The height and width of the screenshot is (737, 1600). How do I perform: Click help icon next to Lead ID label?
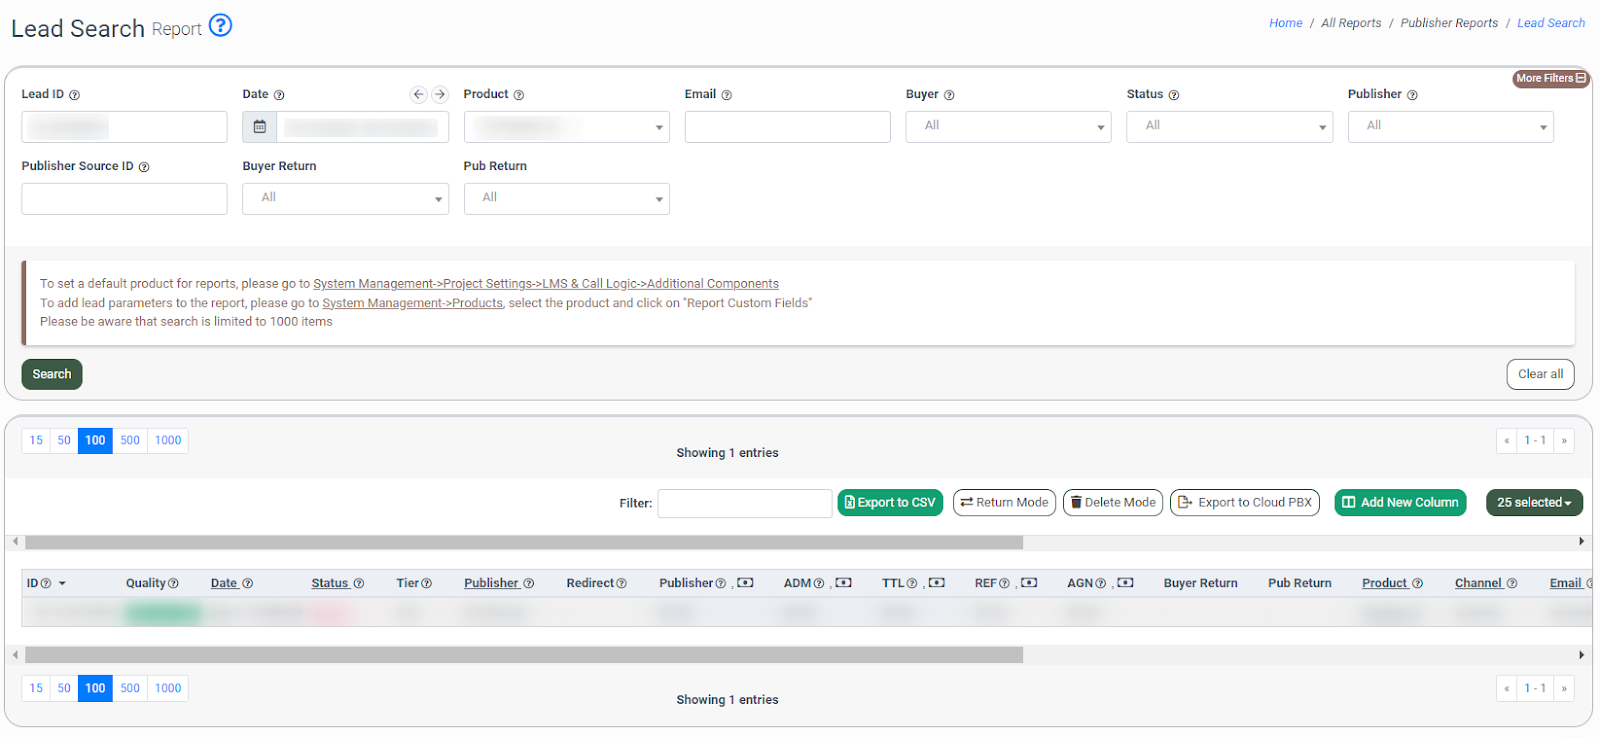pos(74,95)
